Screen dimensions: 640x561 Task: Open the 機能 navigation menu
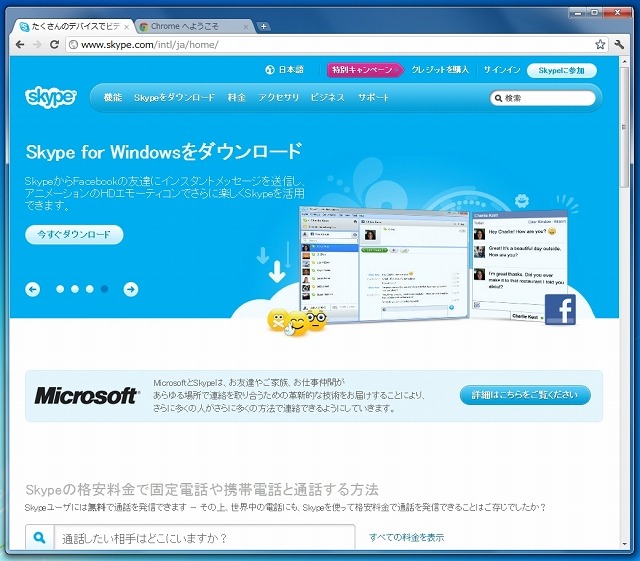113,97
